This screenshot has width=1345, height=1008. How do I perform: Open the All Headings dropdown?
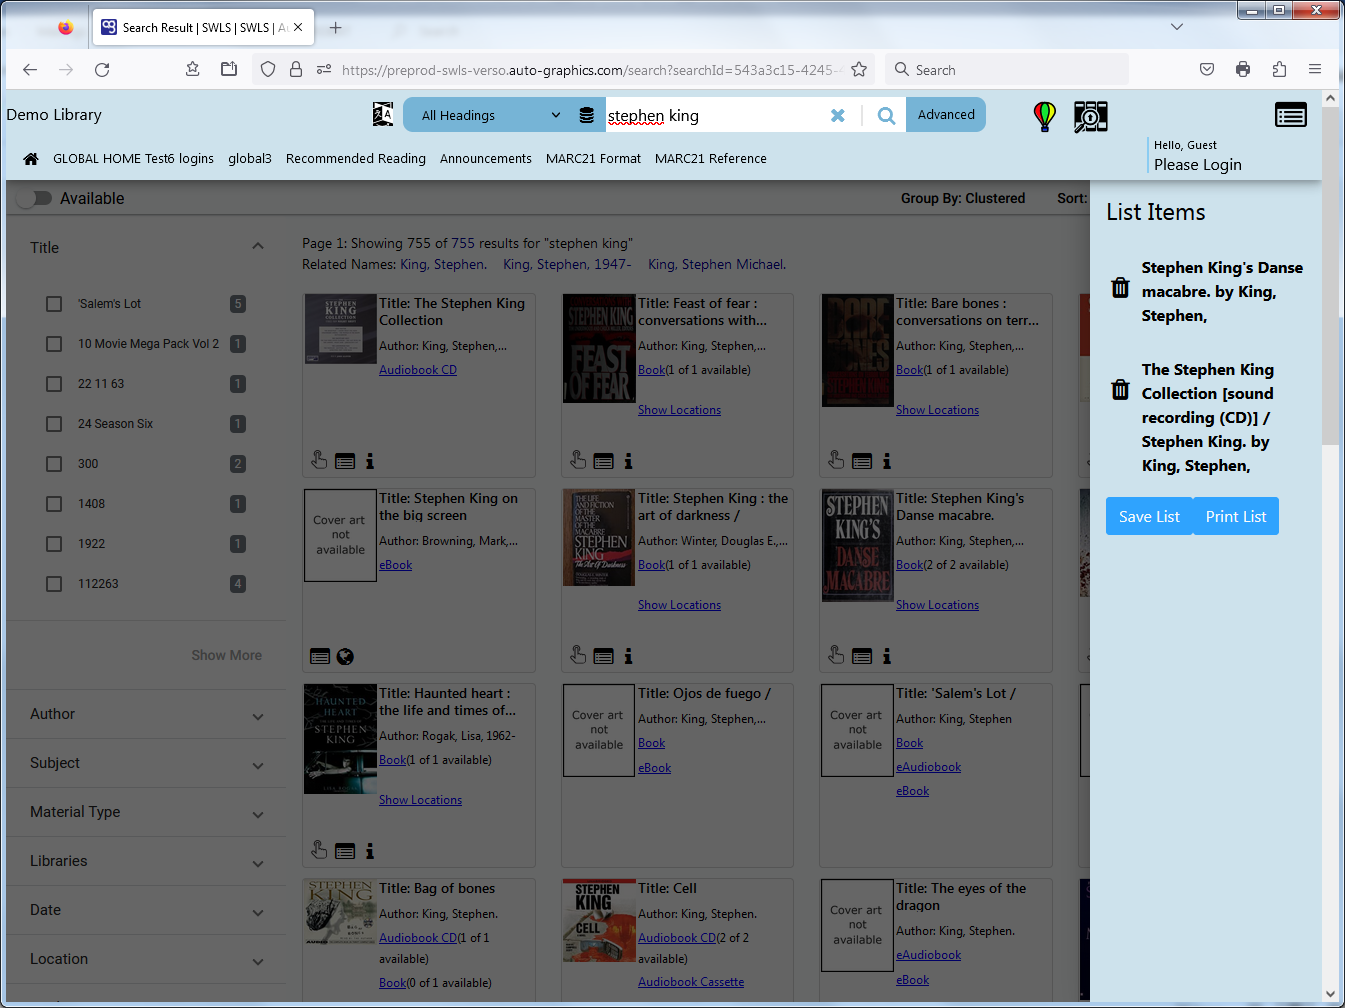pos(490,115)
